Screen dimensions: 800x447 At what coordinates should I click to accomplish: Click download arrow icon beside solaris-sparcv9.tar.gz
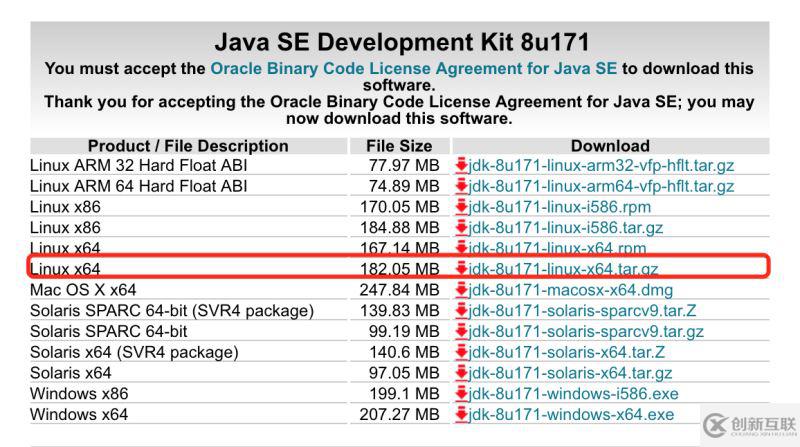461,332
